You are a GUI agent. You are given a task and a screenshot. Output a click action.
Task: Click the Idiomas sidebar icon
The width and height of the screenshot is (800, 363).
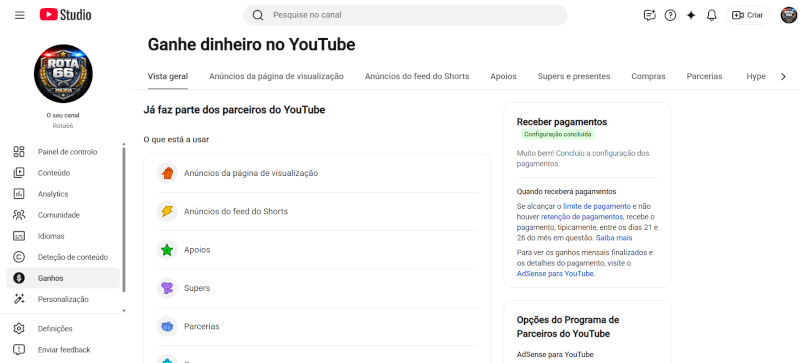19,236
